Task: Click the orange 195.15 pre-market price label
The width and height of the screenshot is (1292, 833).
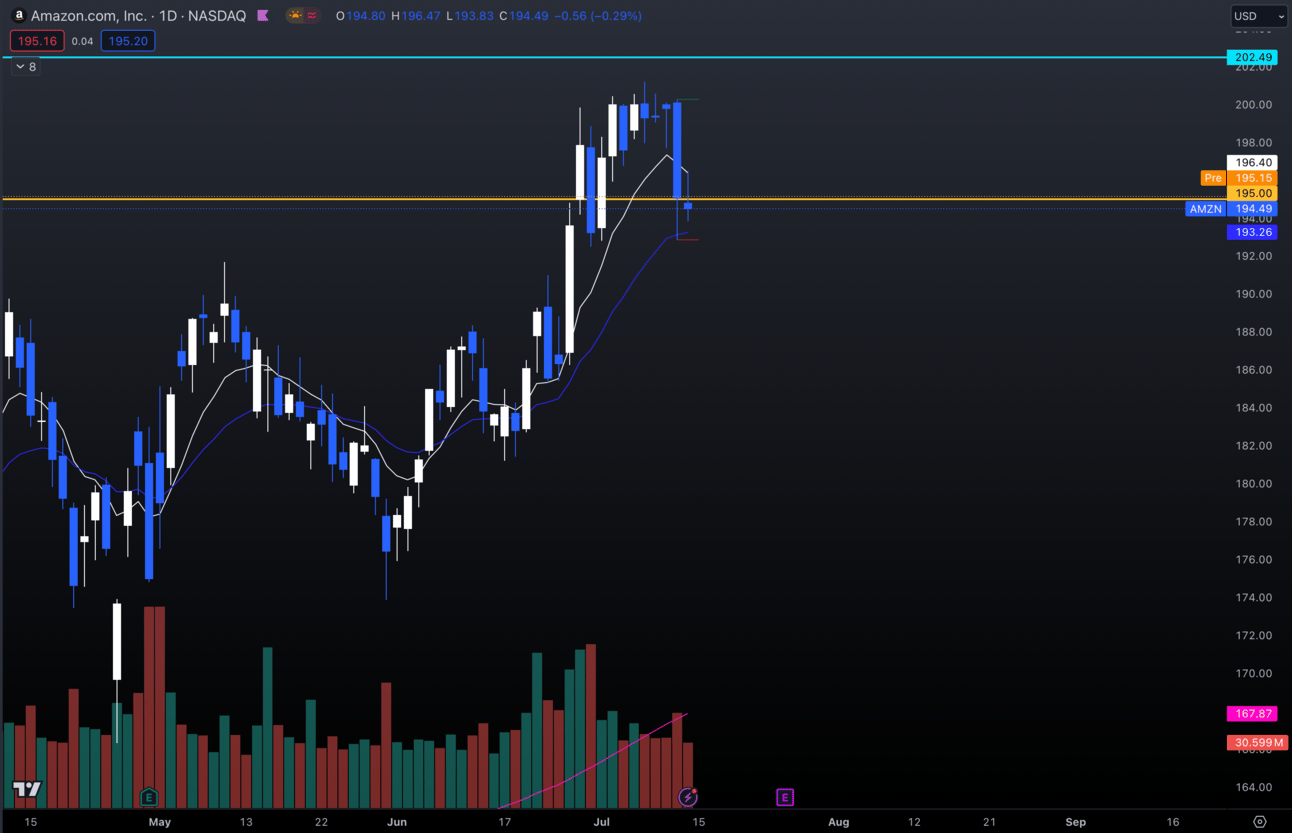Action: click(x=1253, y=178)
